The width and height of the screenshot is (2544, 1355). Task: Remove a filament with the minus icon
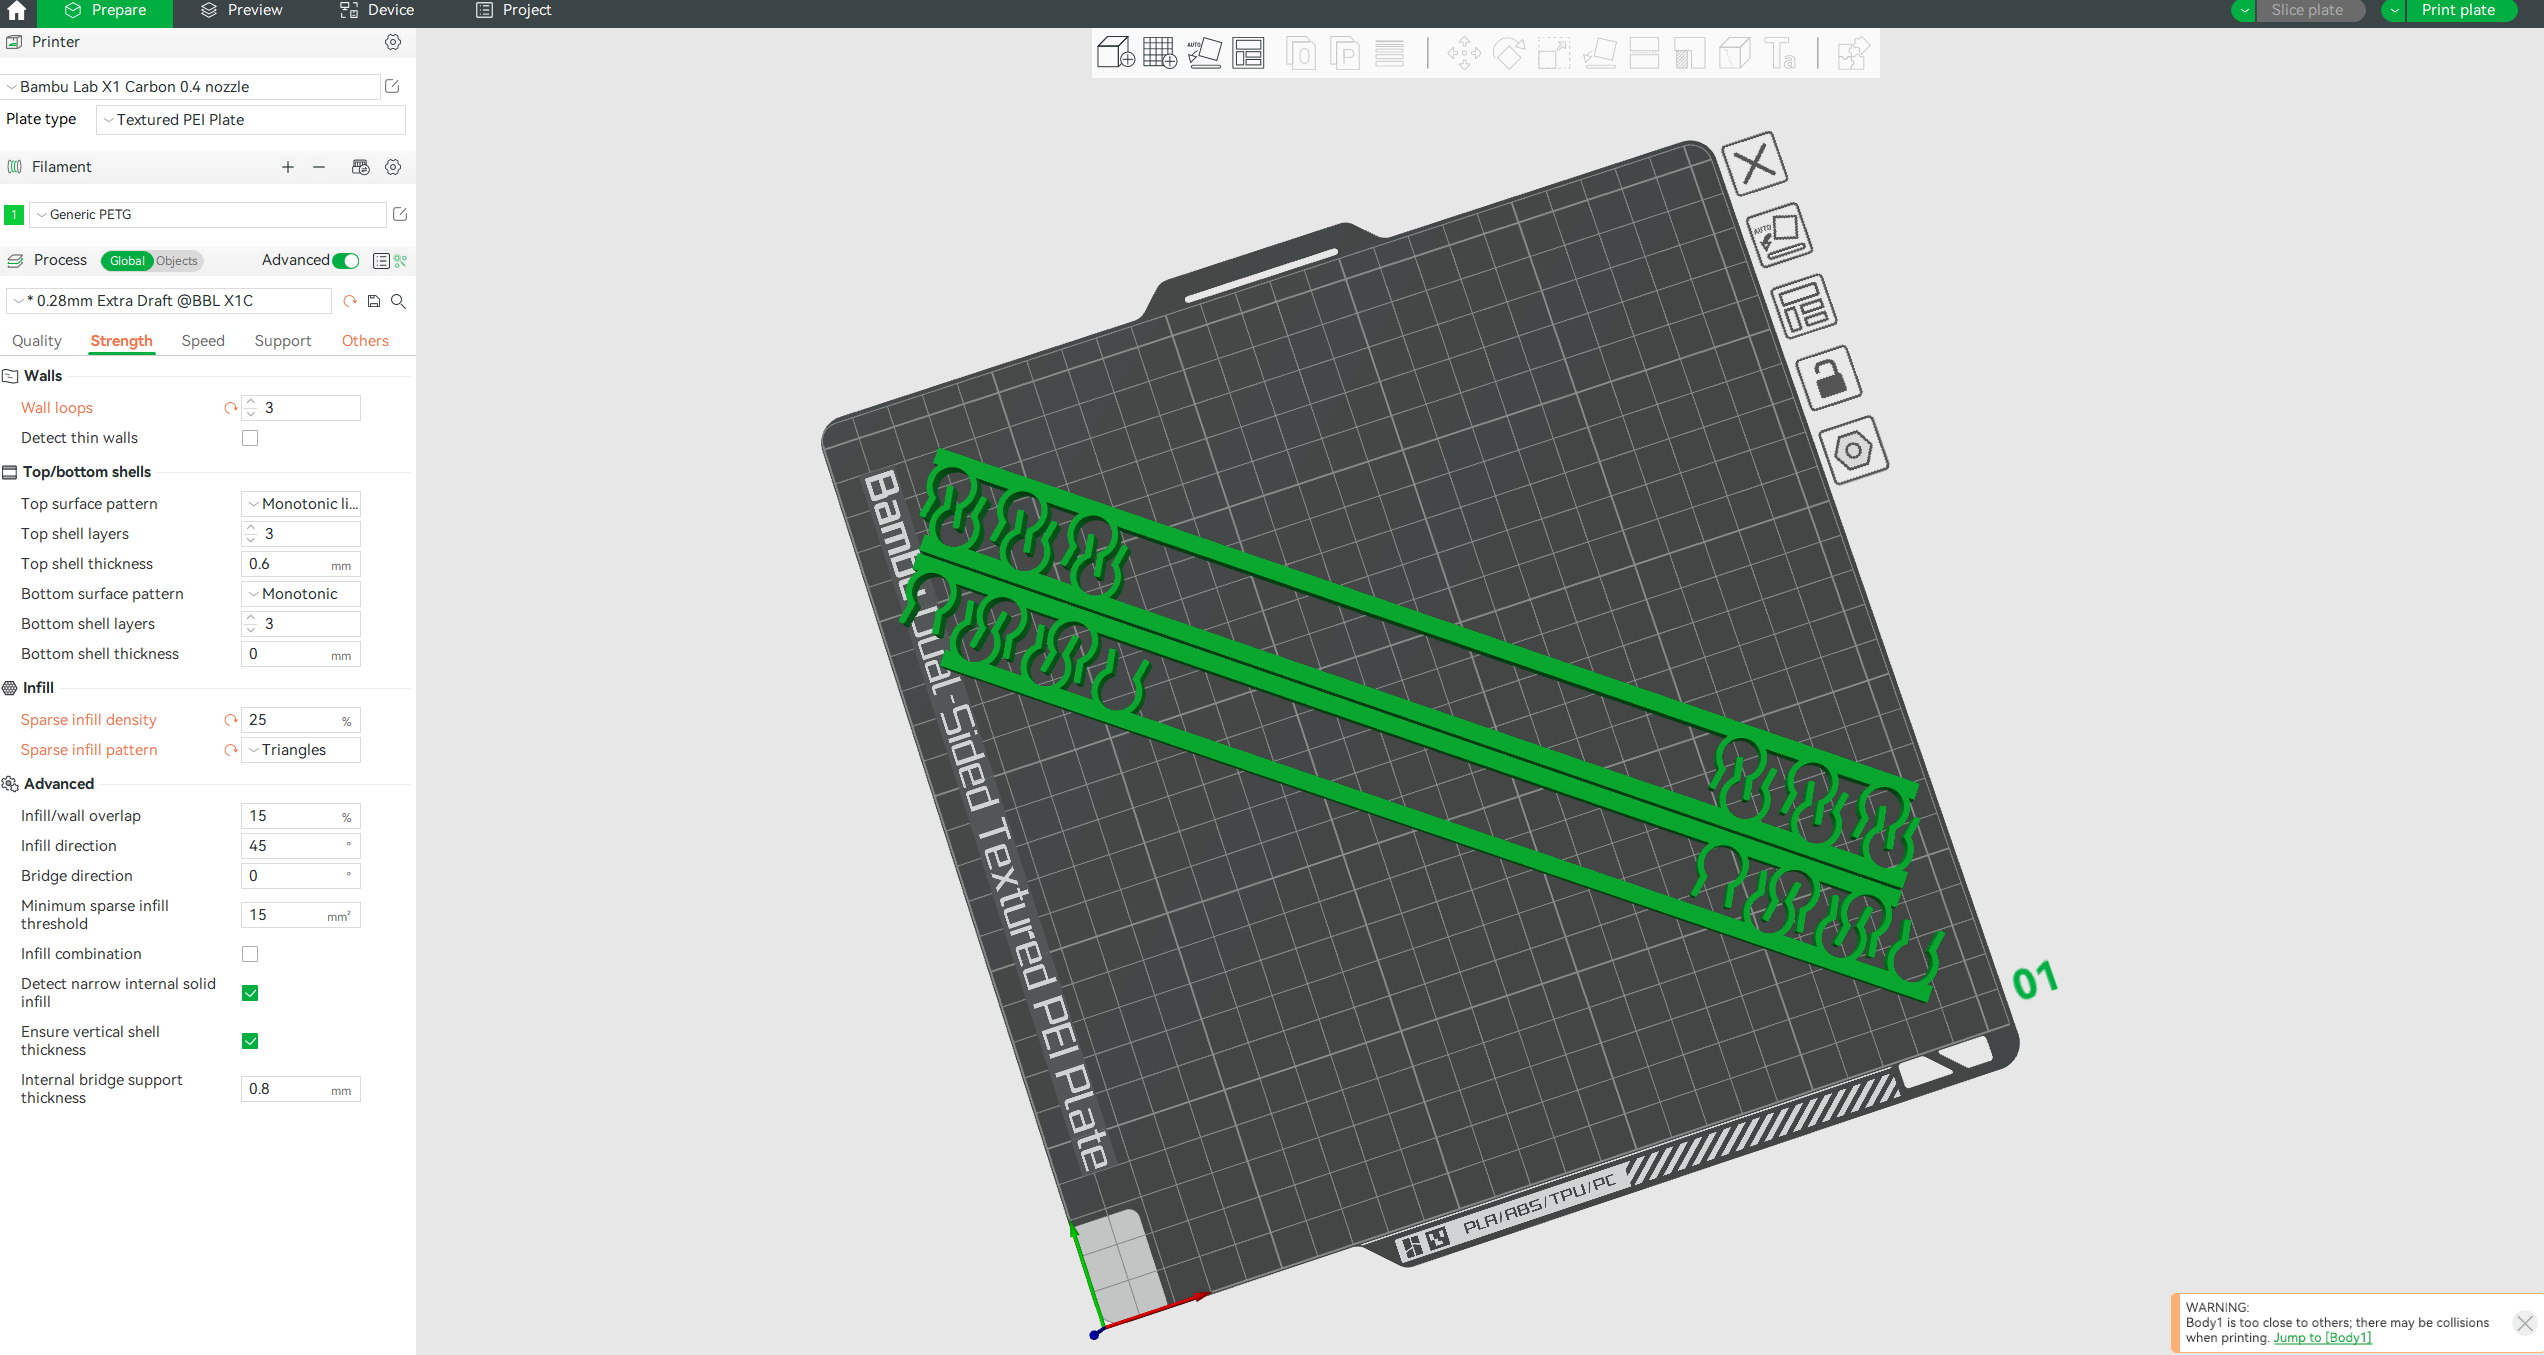tap(319, 167)
